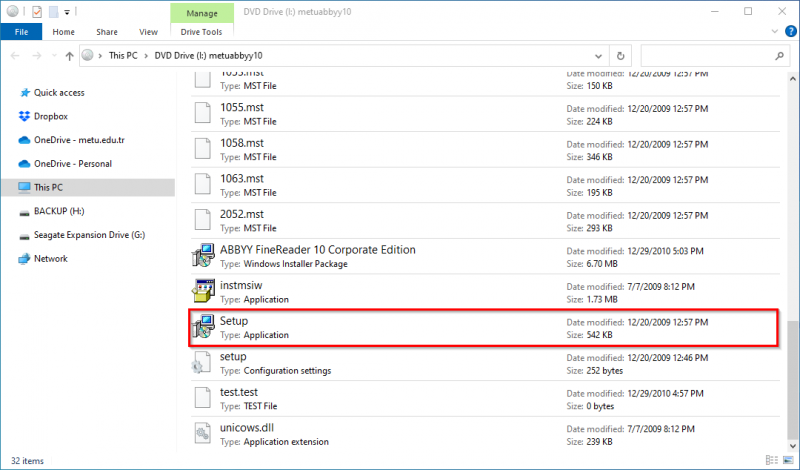Open OneDrive - metu.edu.tr in sidebar

click(79, 140)
